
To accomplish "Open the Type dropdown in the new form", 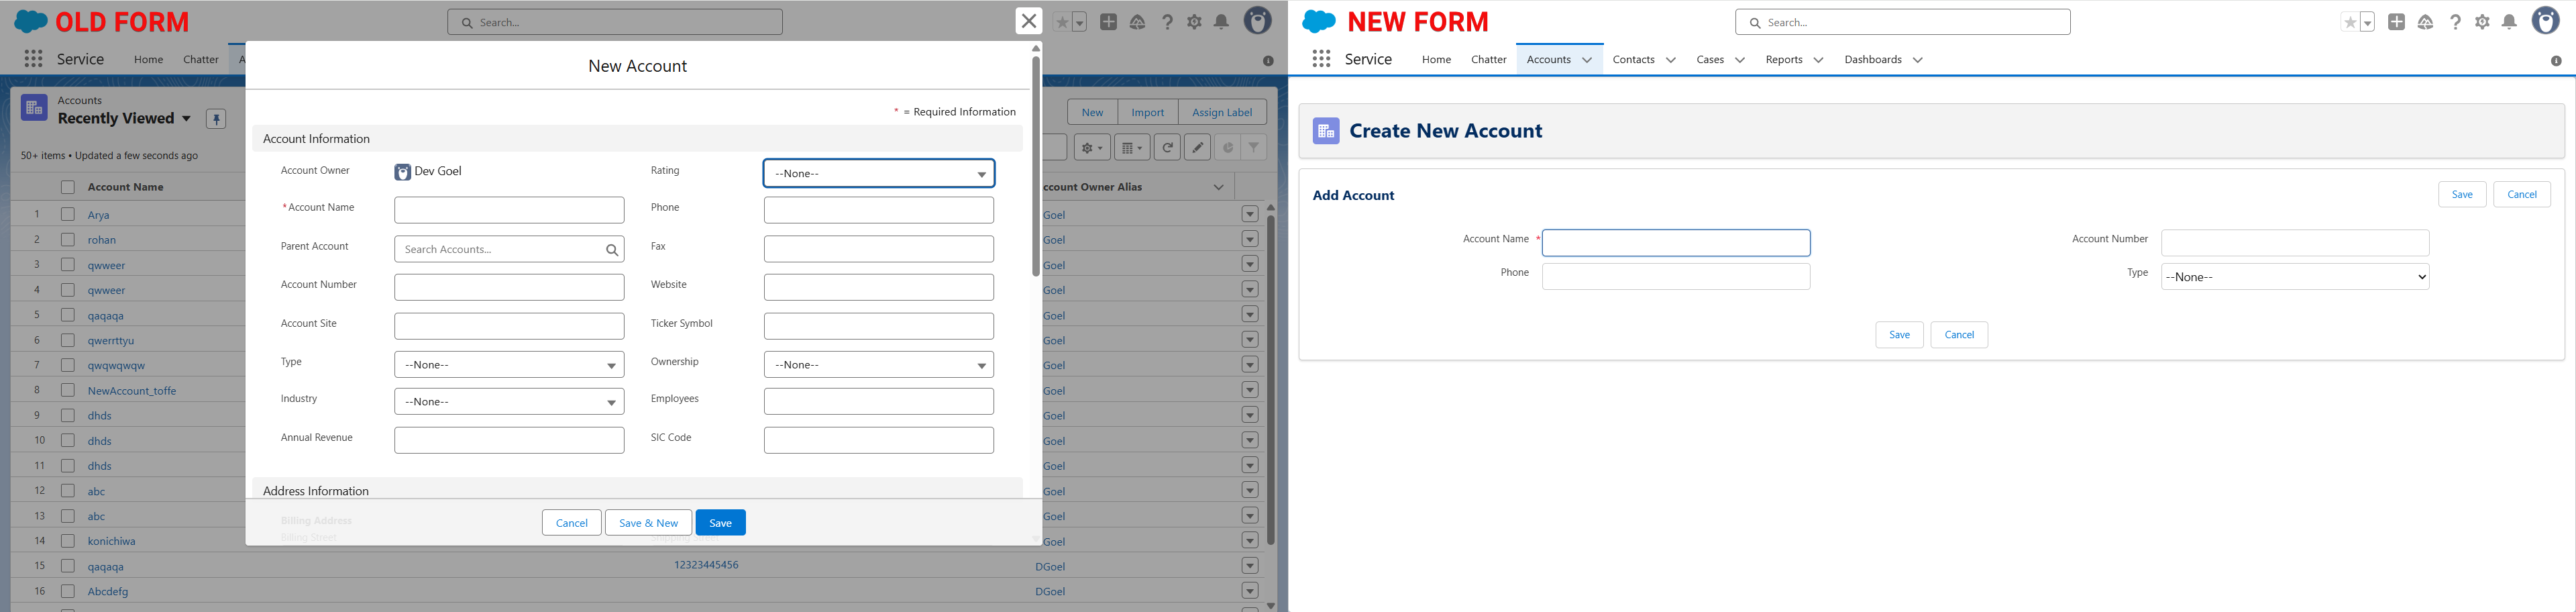I will click(x=2295, y=277).
